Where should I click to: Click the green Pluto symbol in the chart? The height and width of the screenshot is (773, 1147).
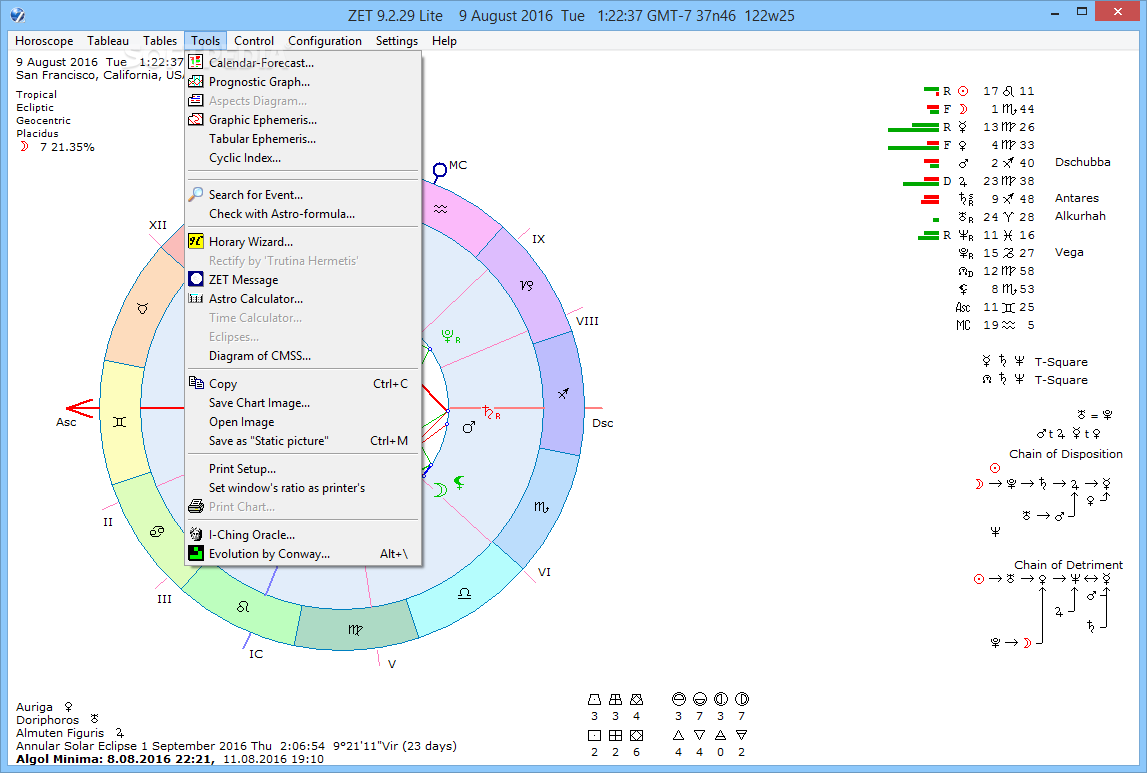pyautogui.click(x=451, y=336)
